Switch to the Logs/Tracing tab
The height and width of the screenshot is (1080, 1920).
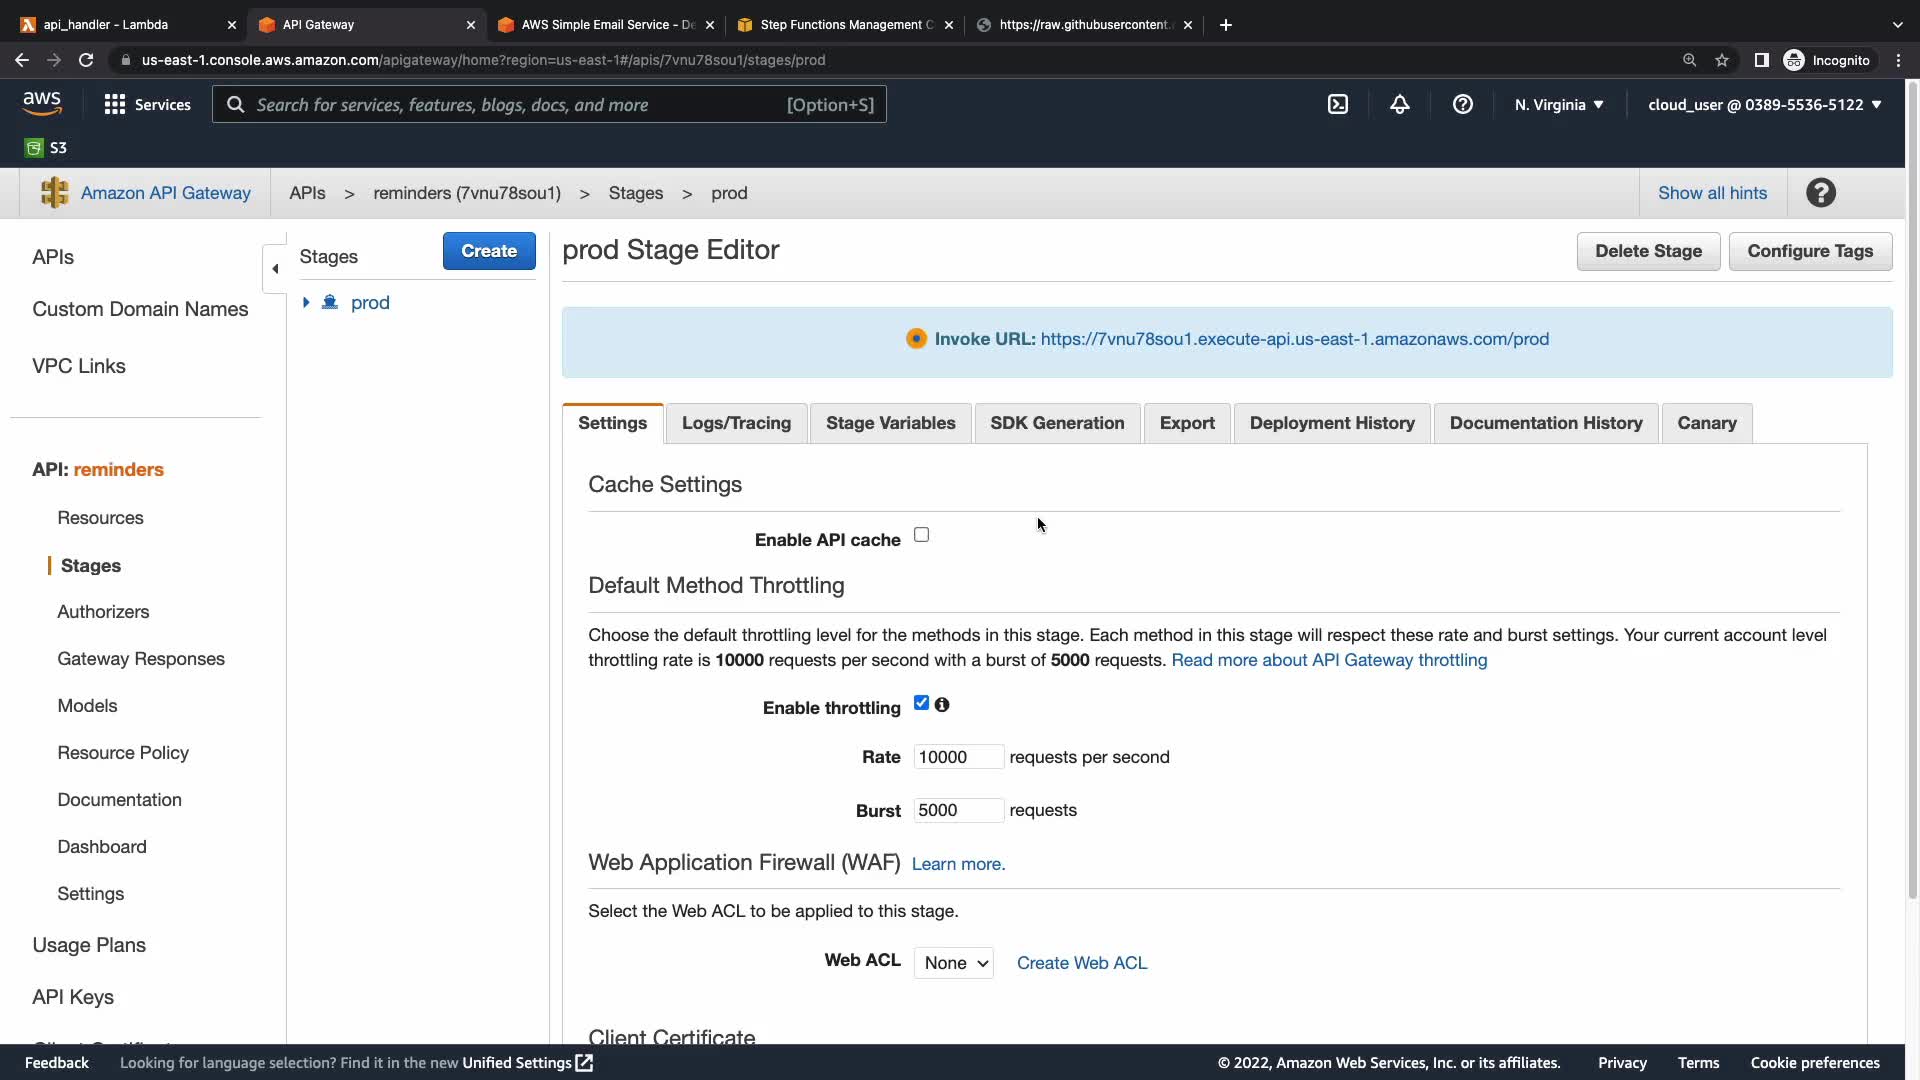736,423
